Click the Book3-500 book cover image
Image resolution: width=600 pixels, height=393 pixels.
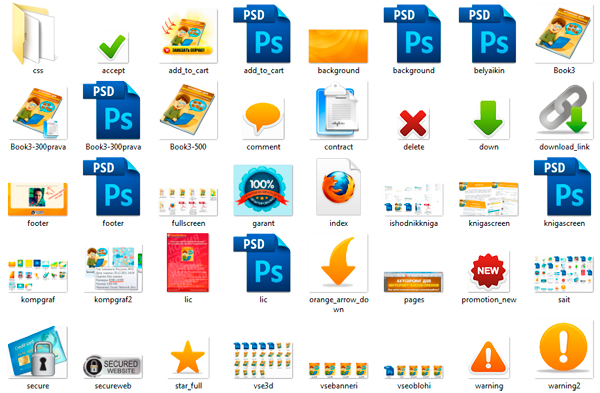pyautogui.click(x=188, y=111)
